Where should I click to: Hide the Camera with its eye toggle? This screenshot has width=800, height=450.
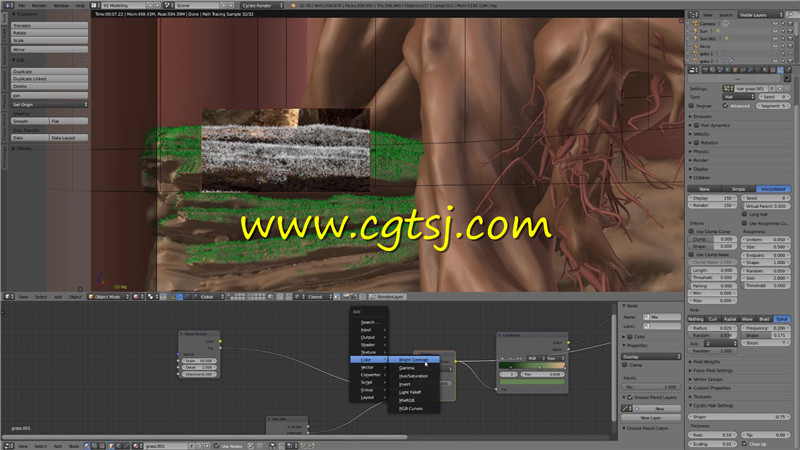(776, 23)
